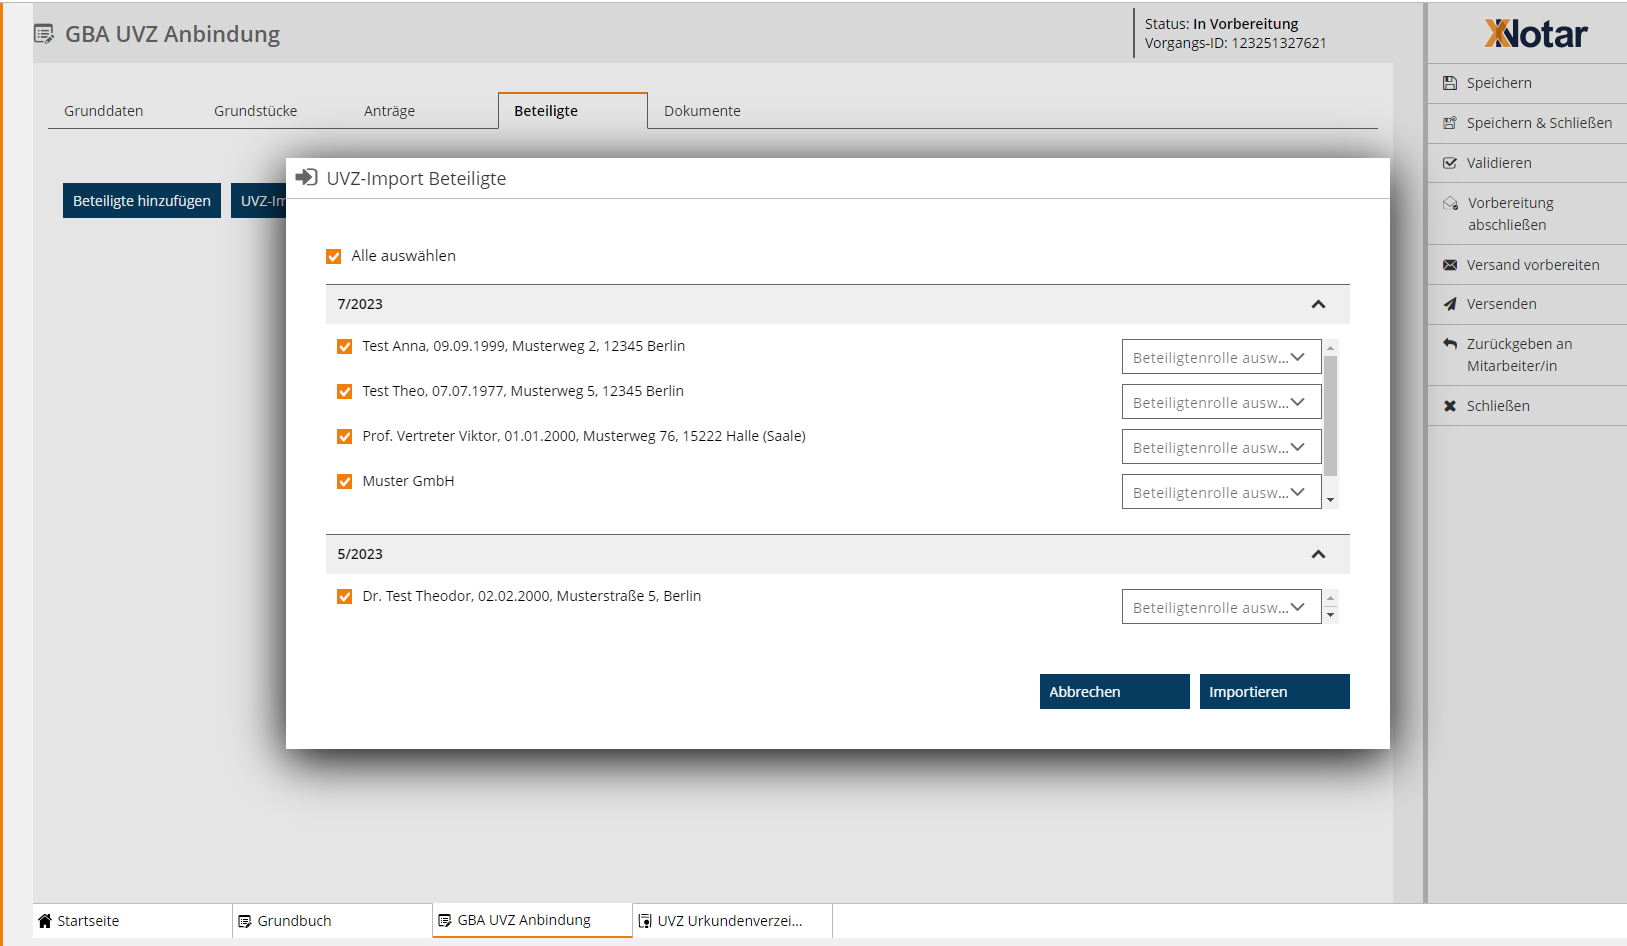
Task: Uncheck the Test Theo participant checkbox
Action: 345,392
